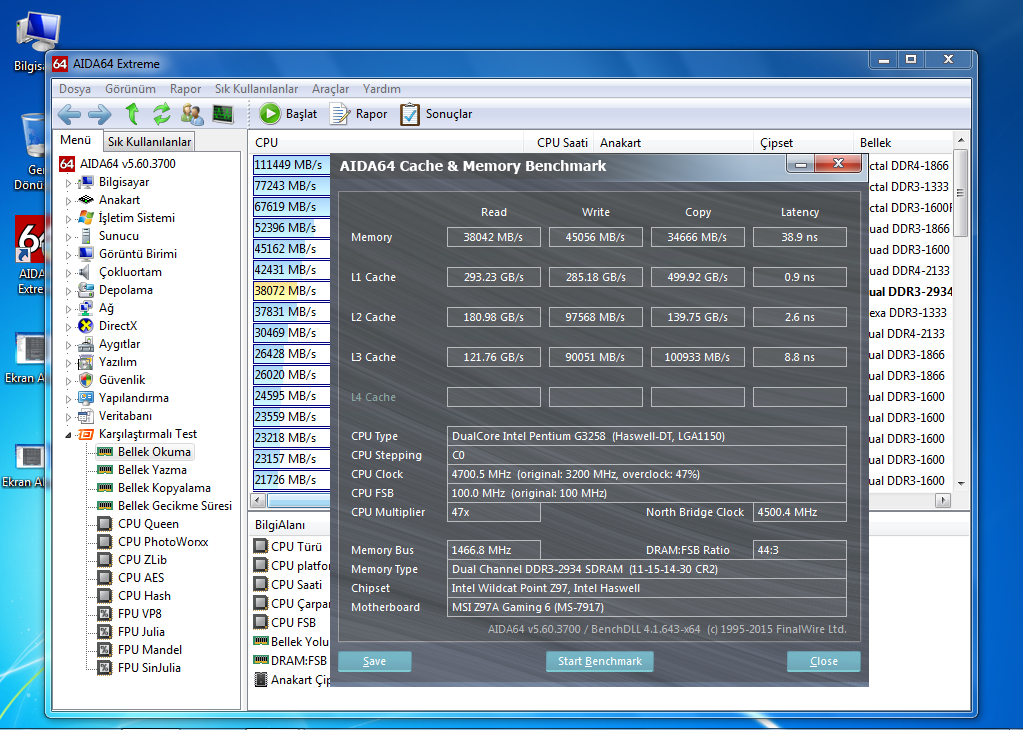
Task: Expand the Güvenlik tree node
Action: click(68, 381)
